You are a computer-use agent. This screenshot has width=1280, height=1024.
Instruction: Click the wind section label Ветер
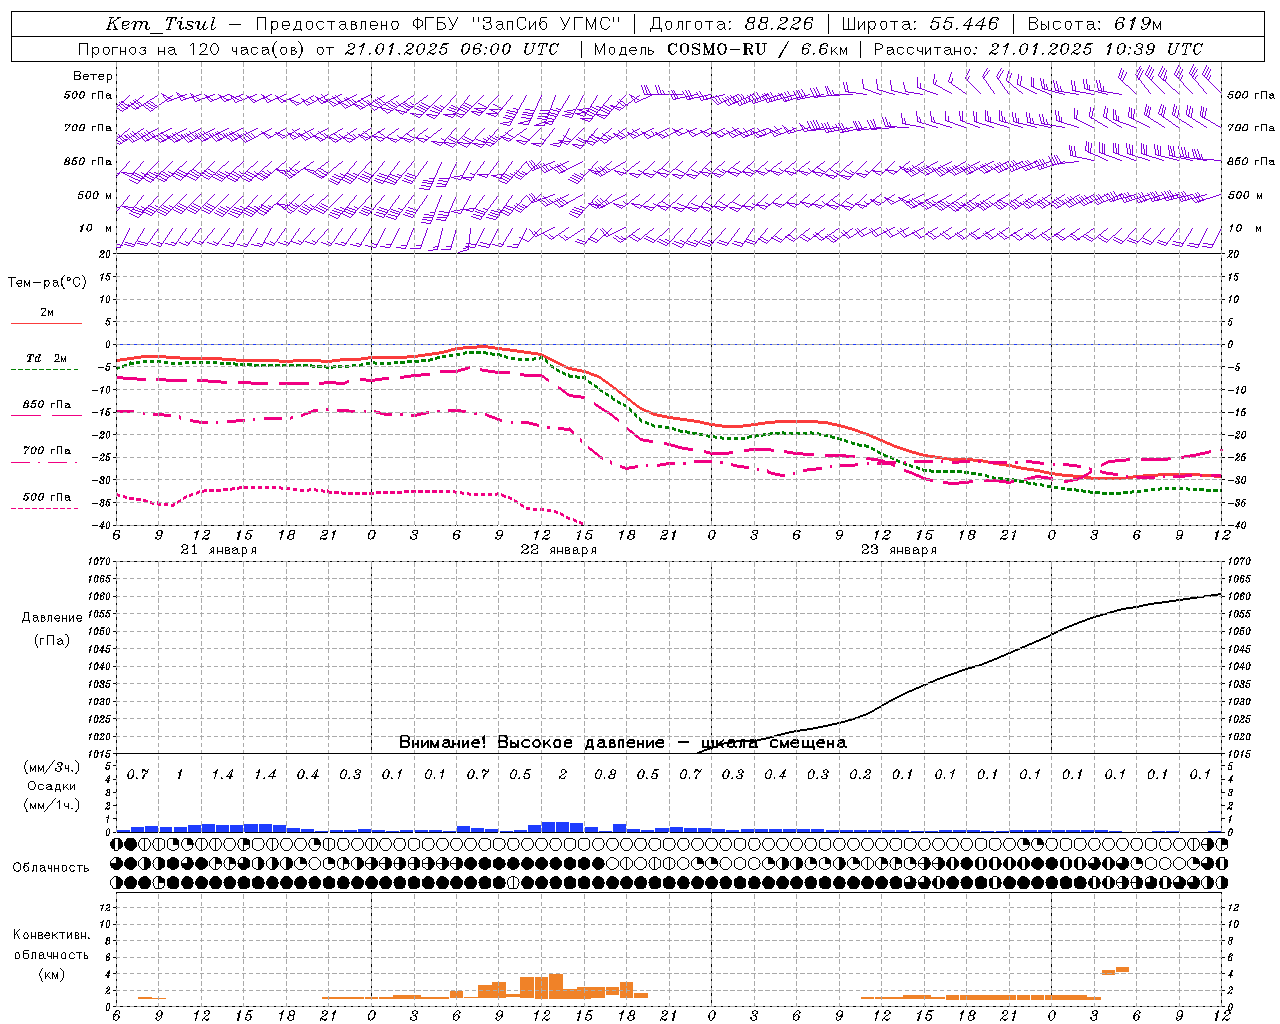[93, 76]
